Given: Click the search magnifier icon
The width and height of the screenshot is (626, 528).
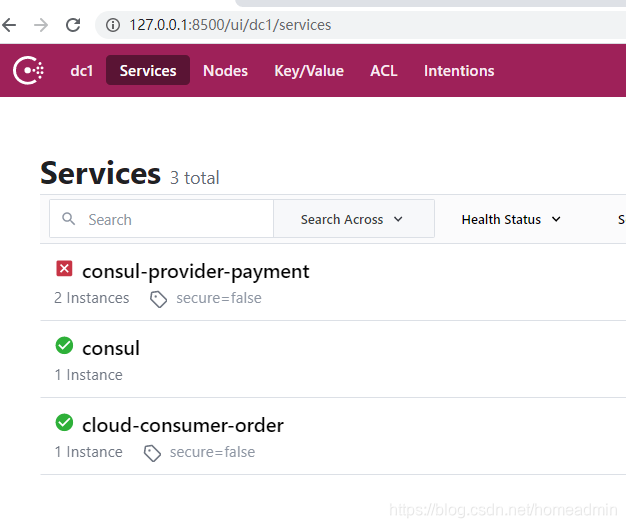Looking at the screenshot, I should click(69, 219).
